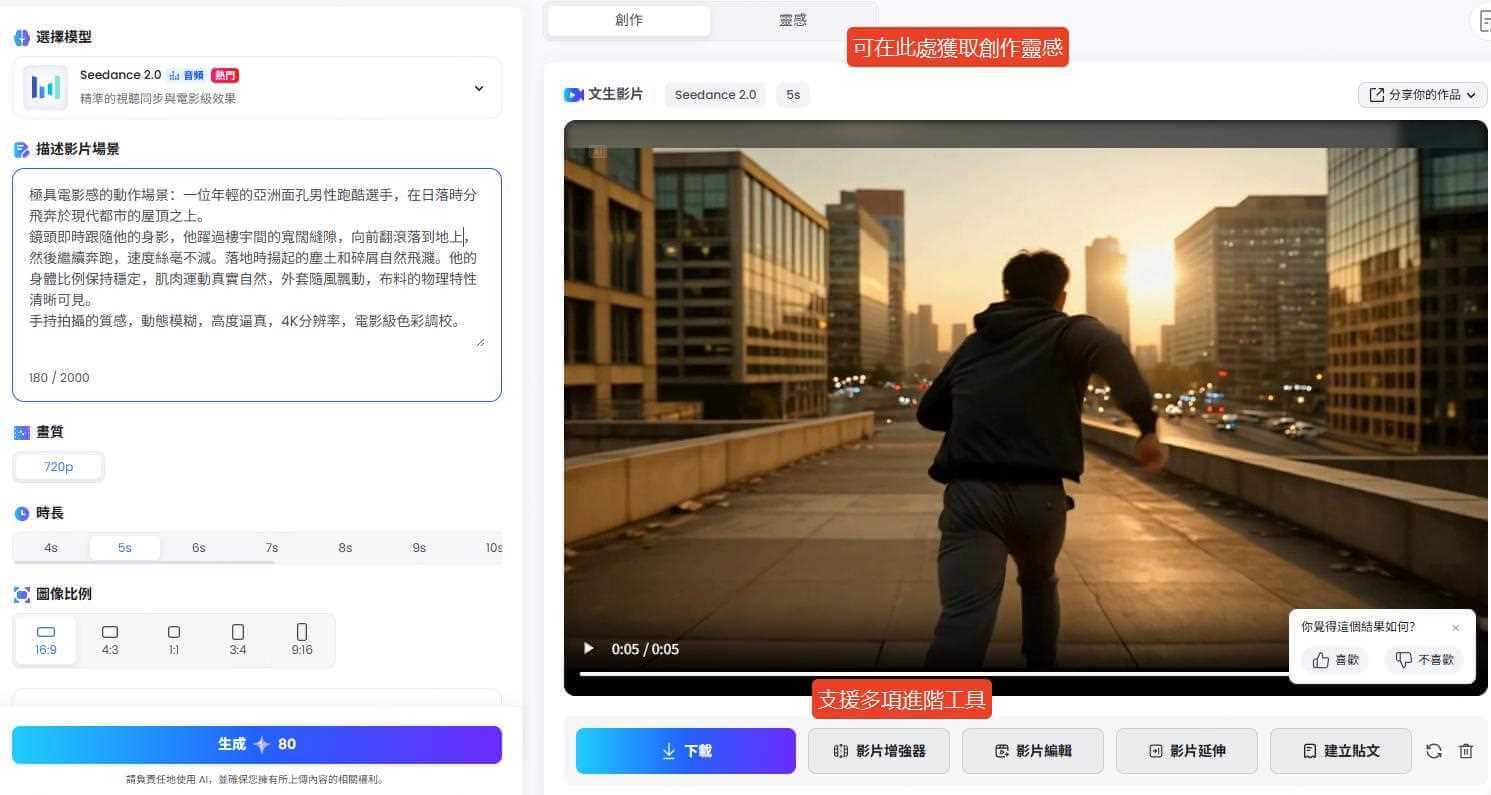This screenshot has width=1491, height=795.
Task: Select the 7s duration option
Action: (x=271, y=547)
